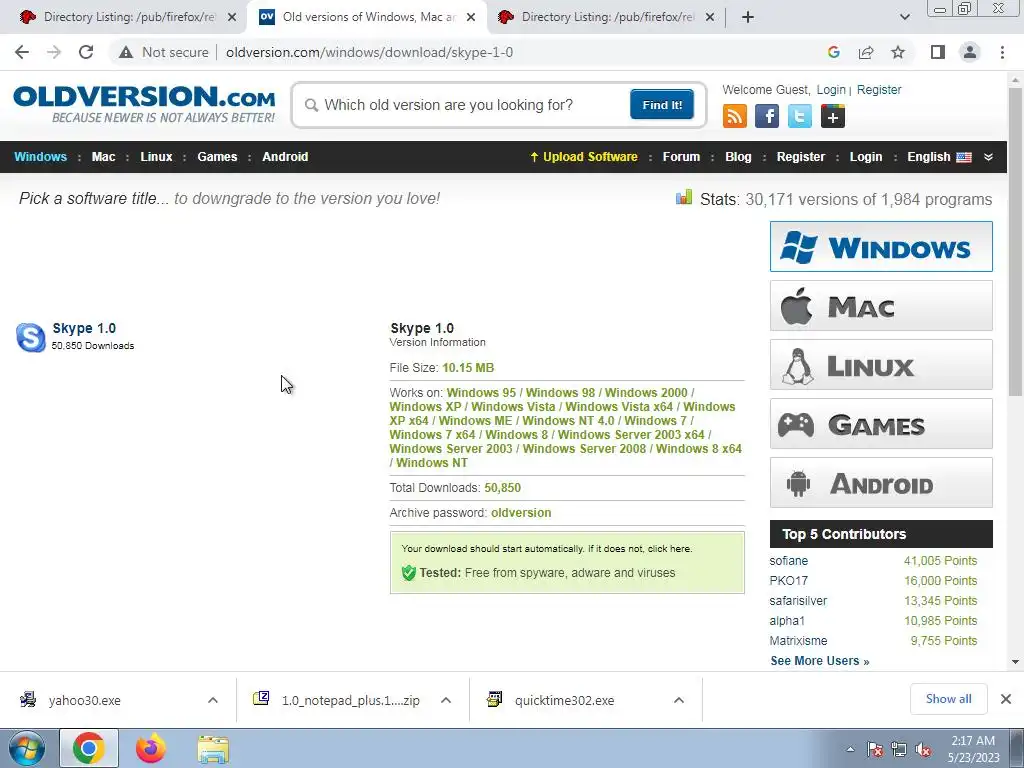This screenshot has height=768, width=1024.
Task: Click the sofiane contributor name
Action: [x=788, y=560]
